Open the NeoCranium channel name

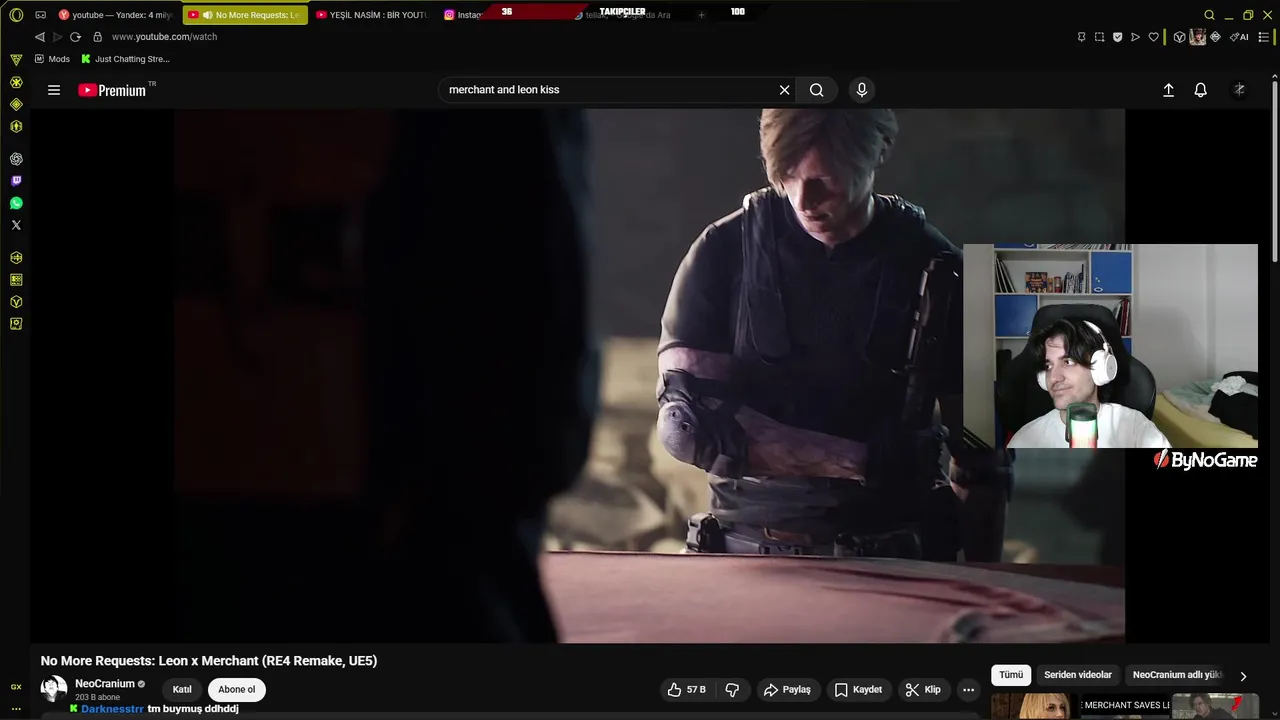[105, 684]
